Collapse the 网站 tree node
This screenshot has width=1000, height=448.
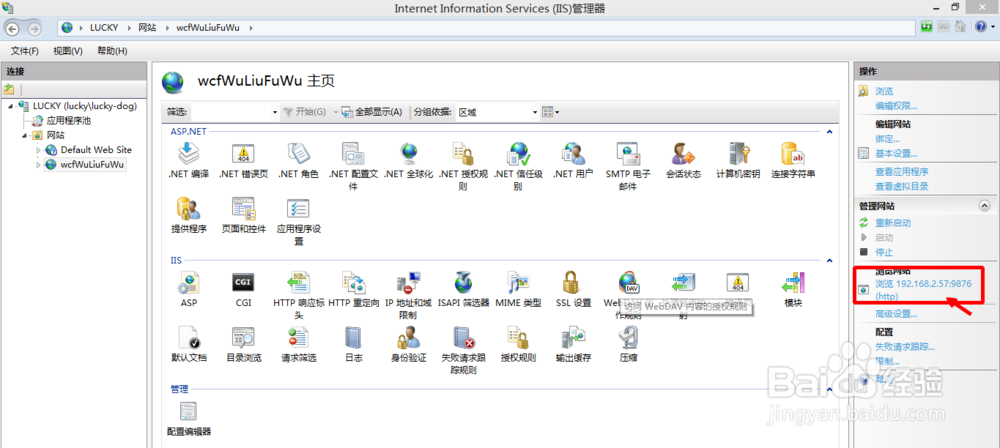24,135
